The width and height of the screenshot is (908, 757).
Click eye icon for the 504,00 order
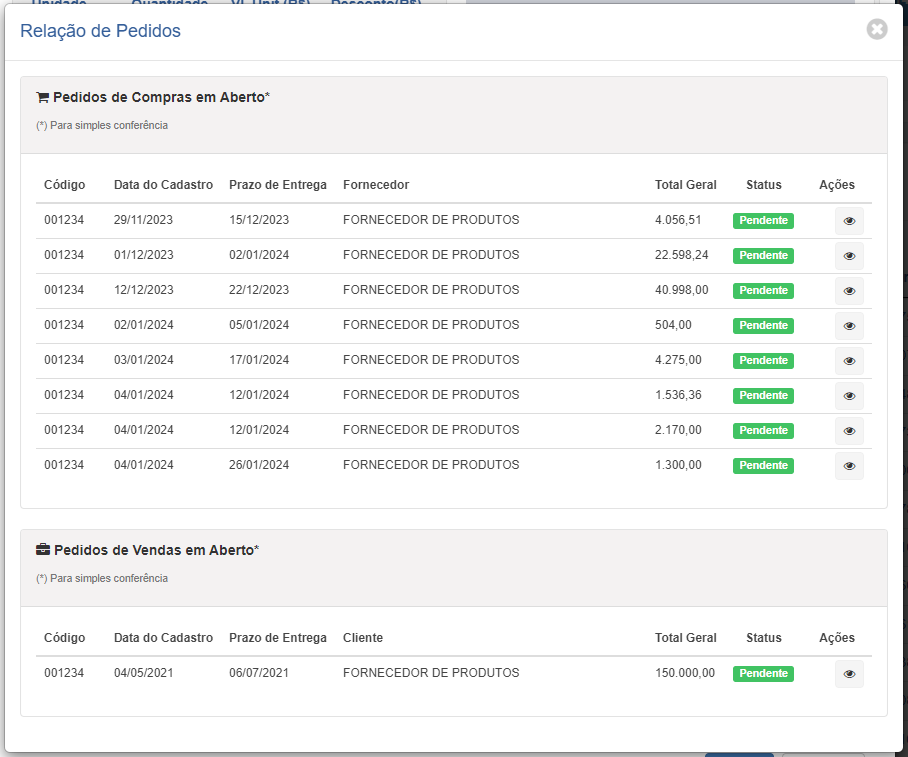(x=849, y=326)
